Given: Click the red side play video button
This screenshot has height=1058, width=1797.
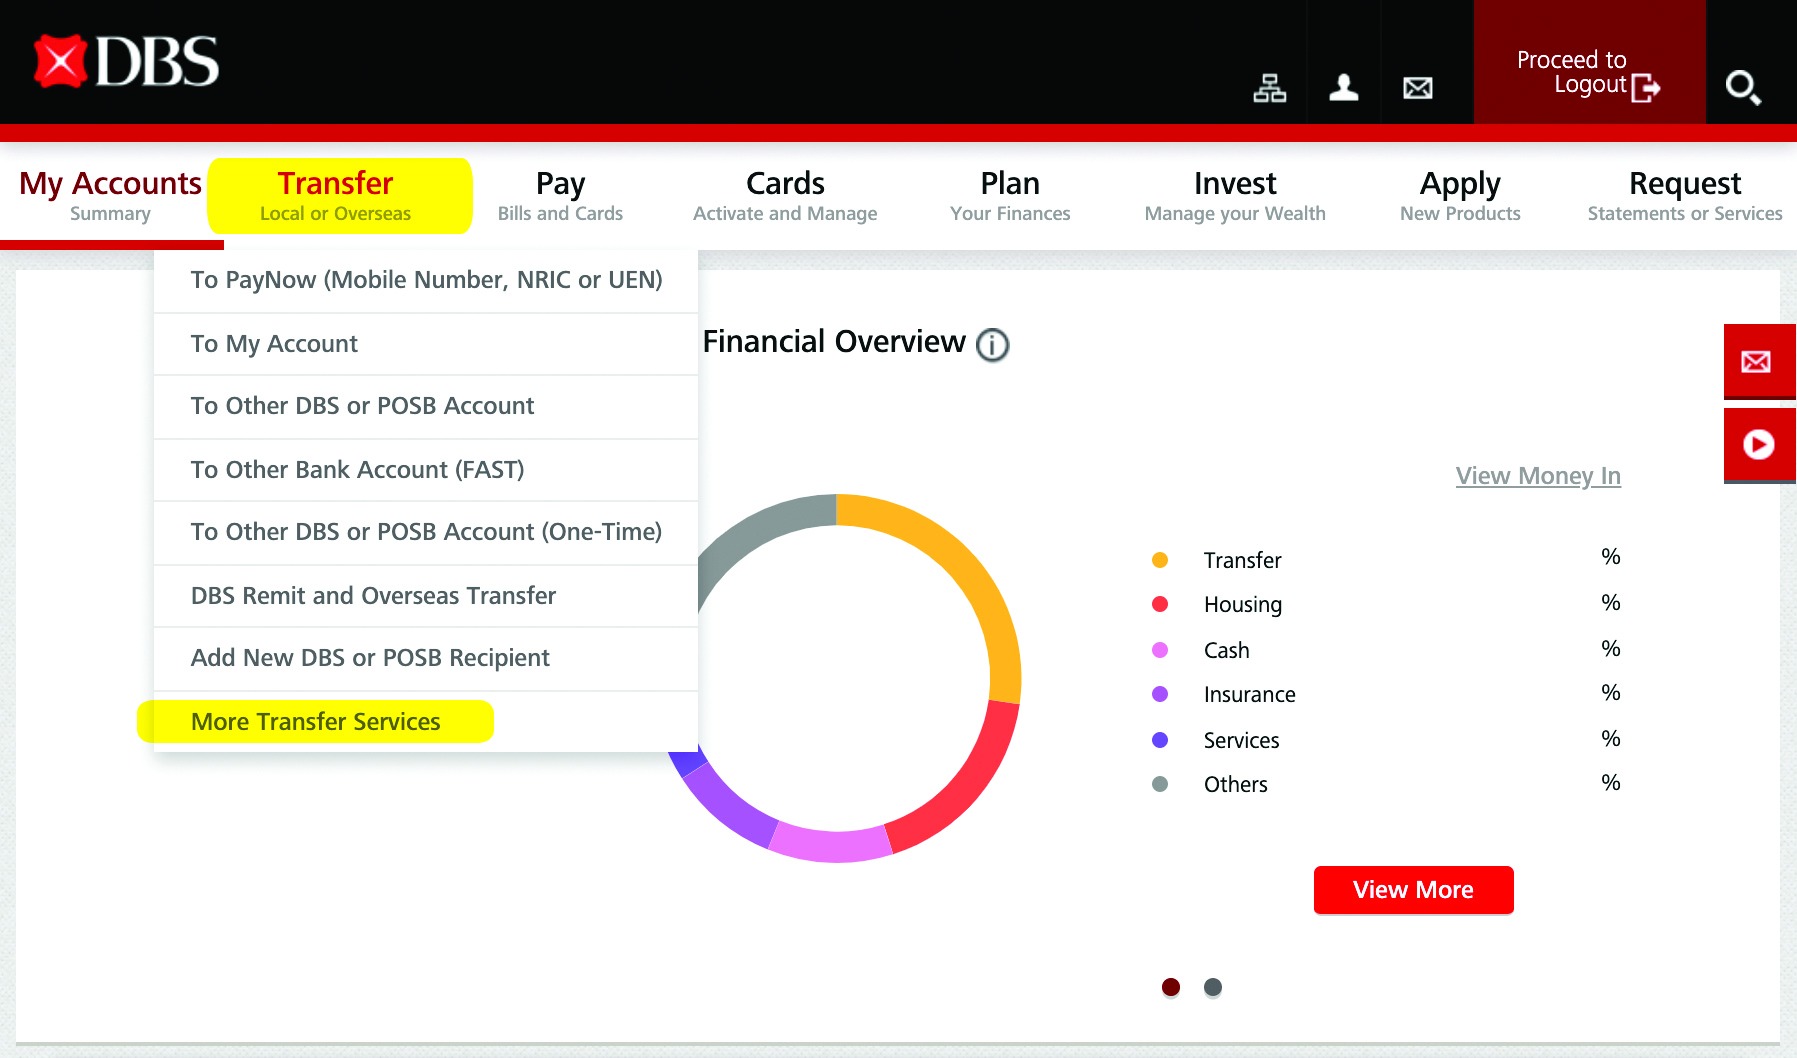Looking at the screenshot, I should 1758,444.
